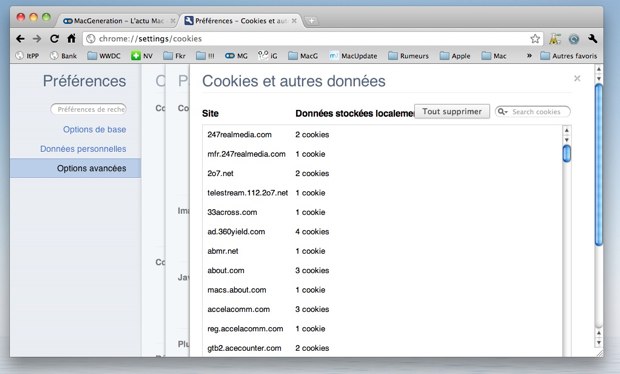Screen dimensions: 620x374
Task: Click the cookie list scrollbar thumb
Action: pyautogui.click(x=567, y=153)
